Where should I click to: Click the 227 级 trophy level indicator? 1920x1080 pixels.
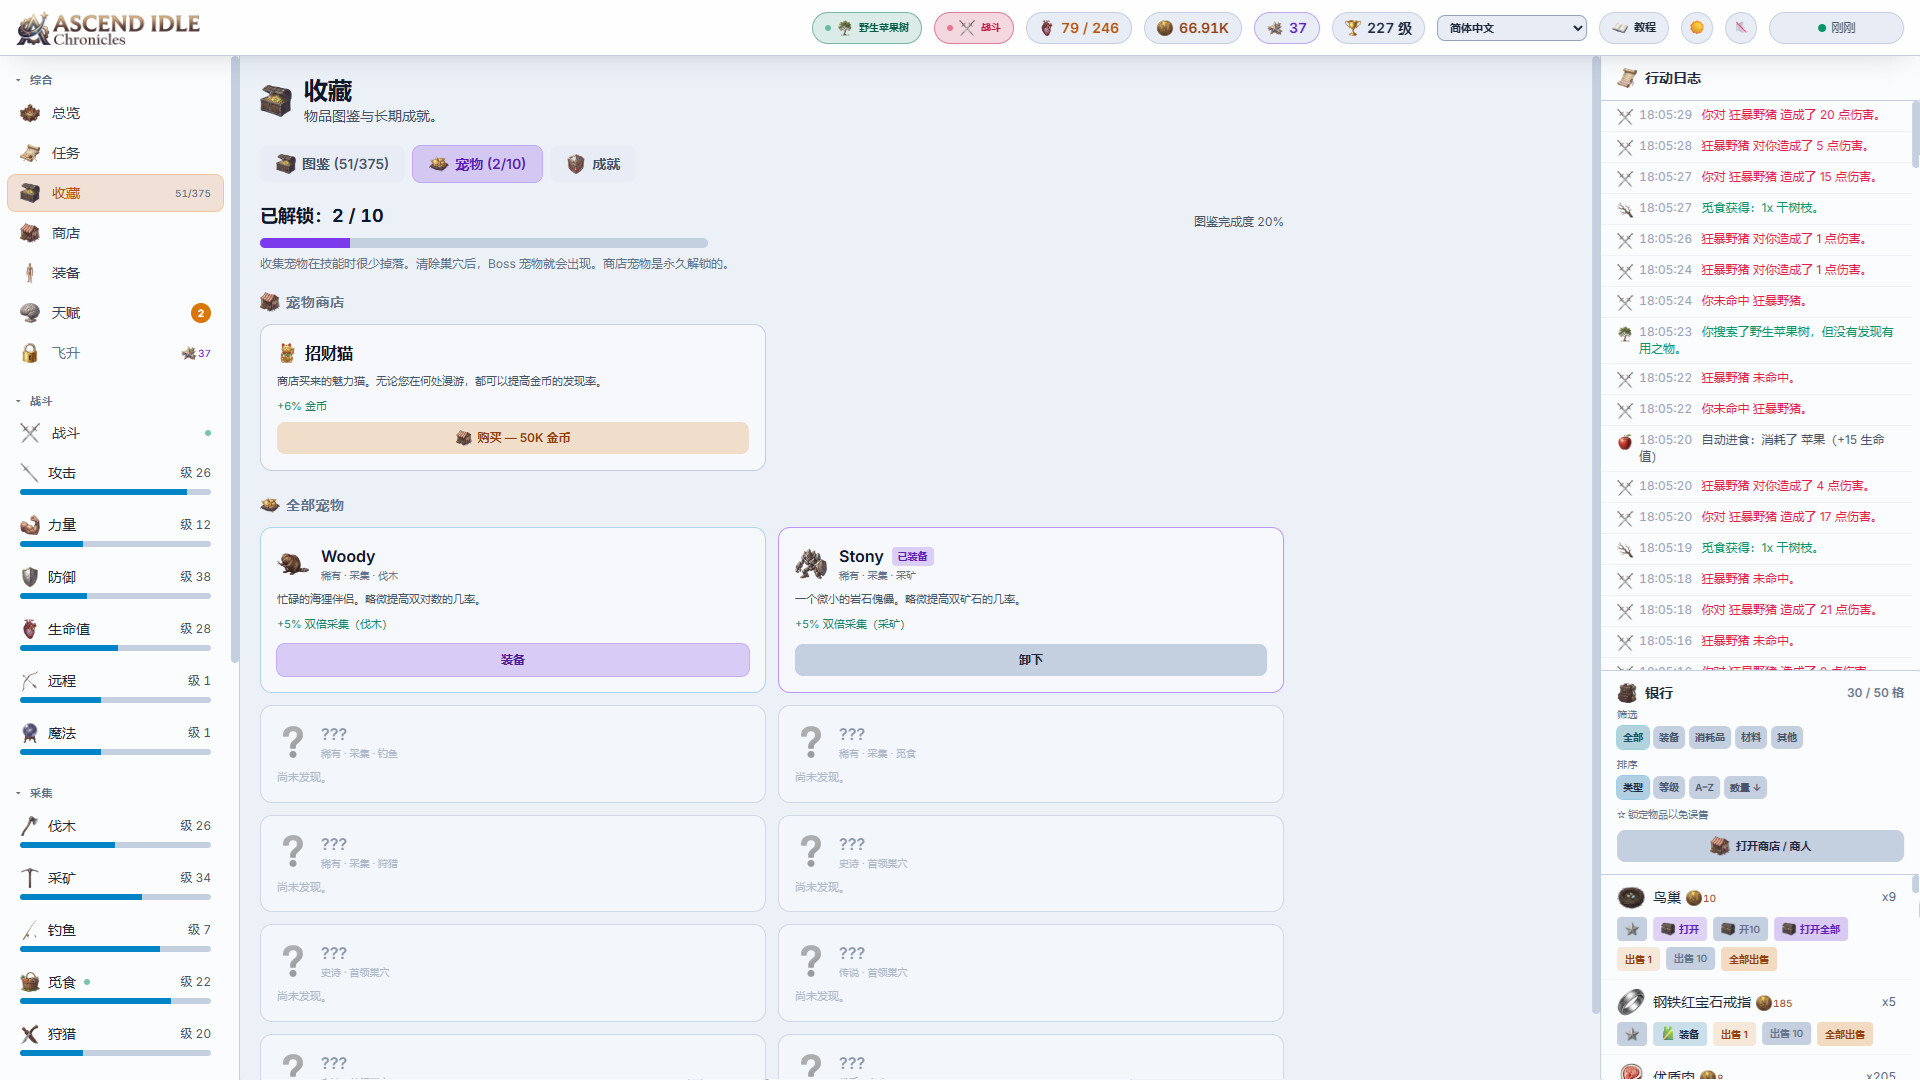click(1378, 28)
